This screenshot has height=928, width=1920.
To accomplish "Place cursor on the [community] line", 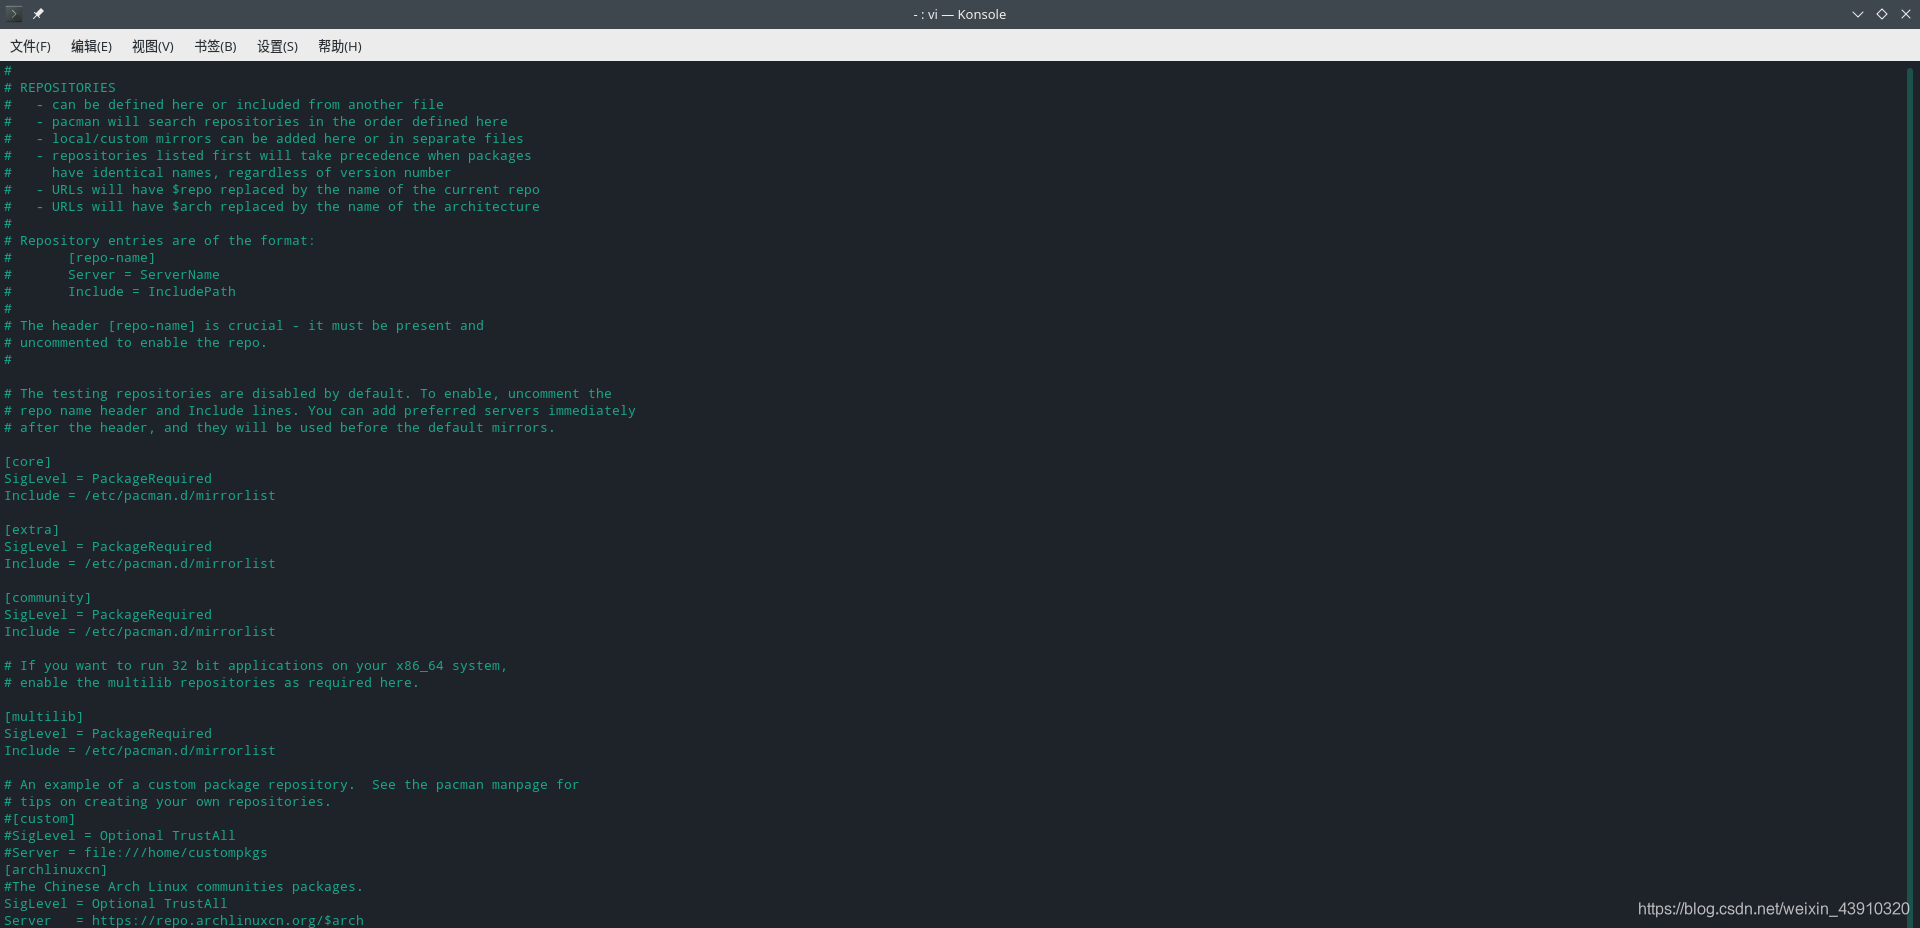I will coord(48,598).
